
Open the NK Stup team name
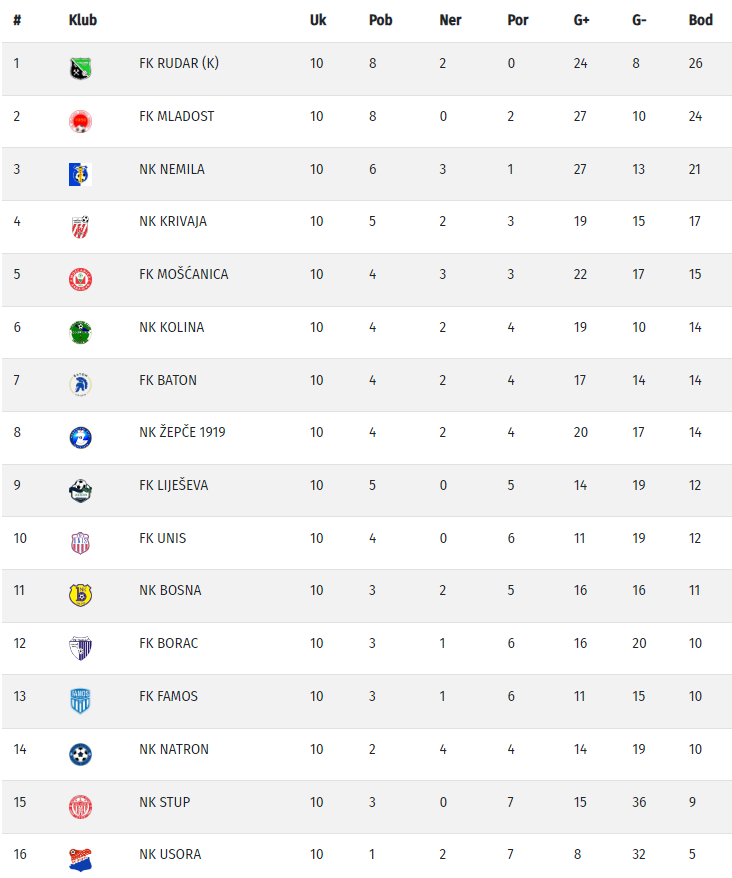[164, 802]
